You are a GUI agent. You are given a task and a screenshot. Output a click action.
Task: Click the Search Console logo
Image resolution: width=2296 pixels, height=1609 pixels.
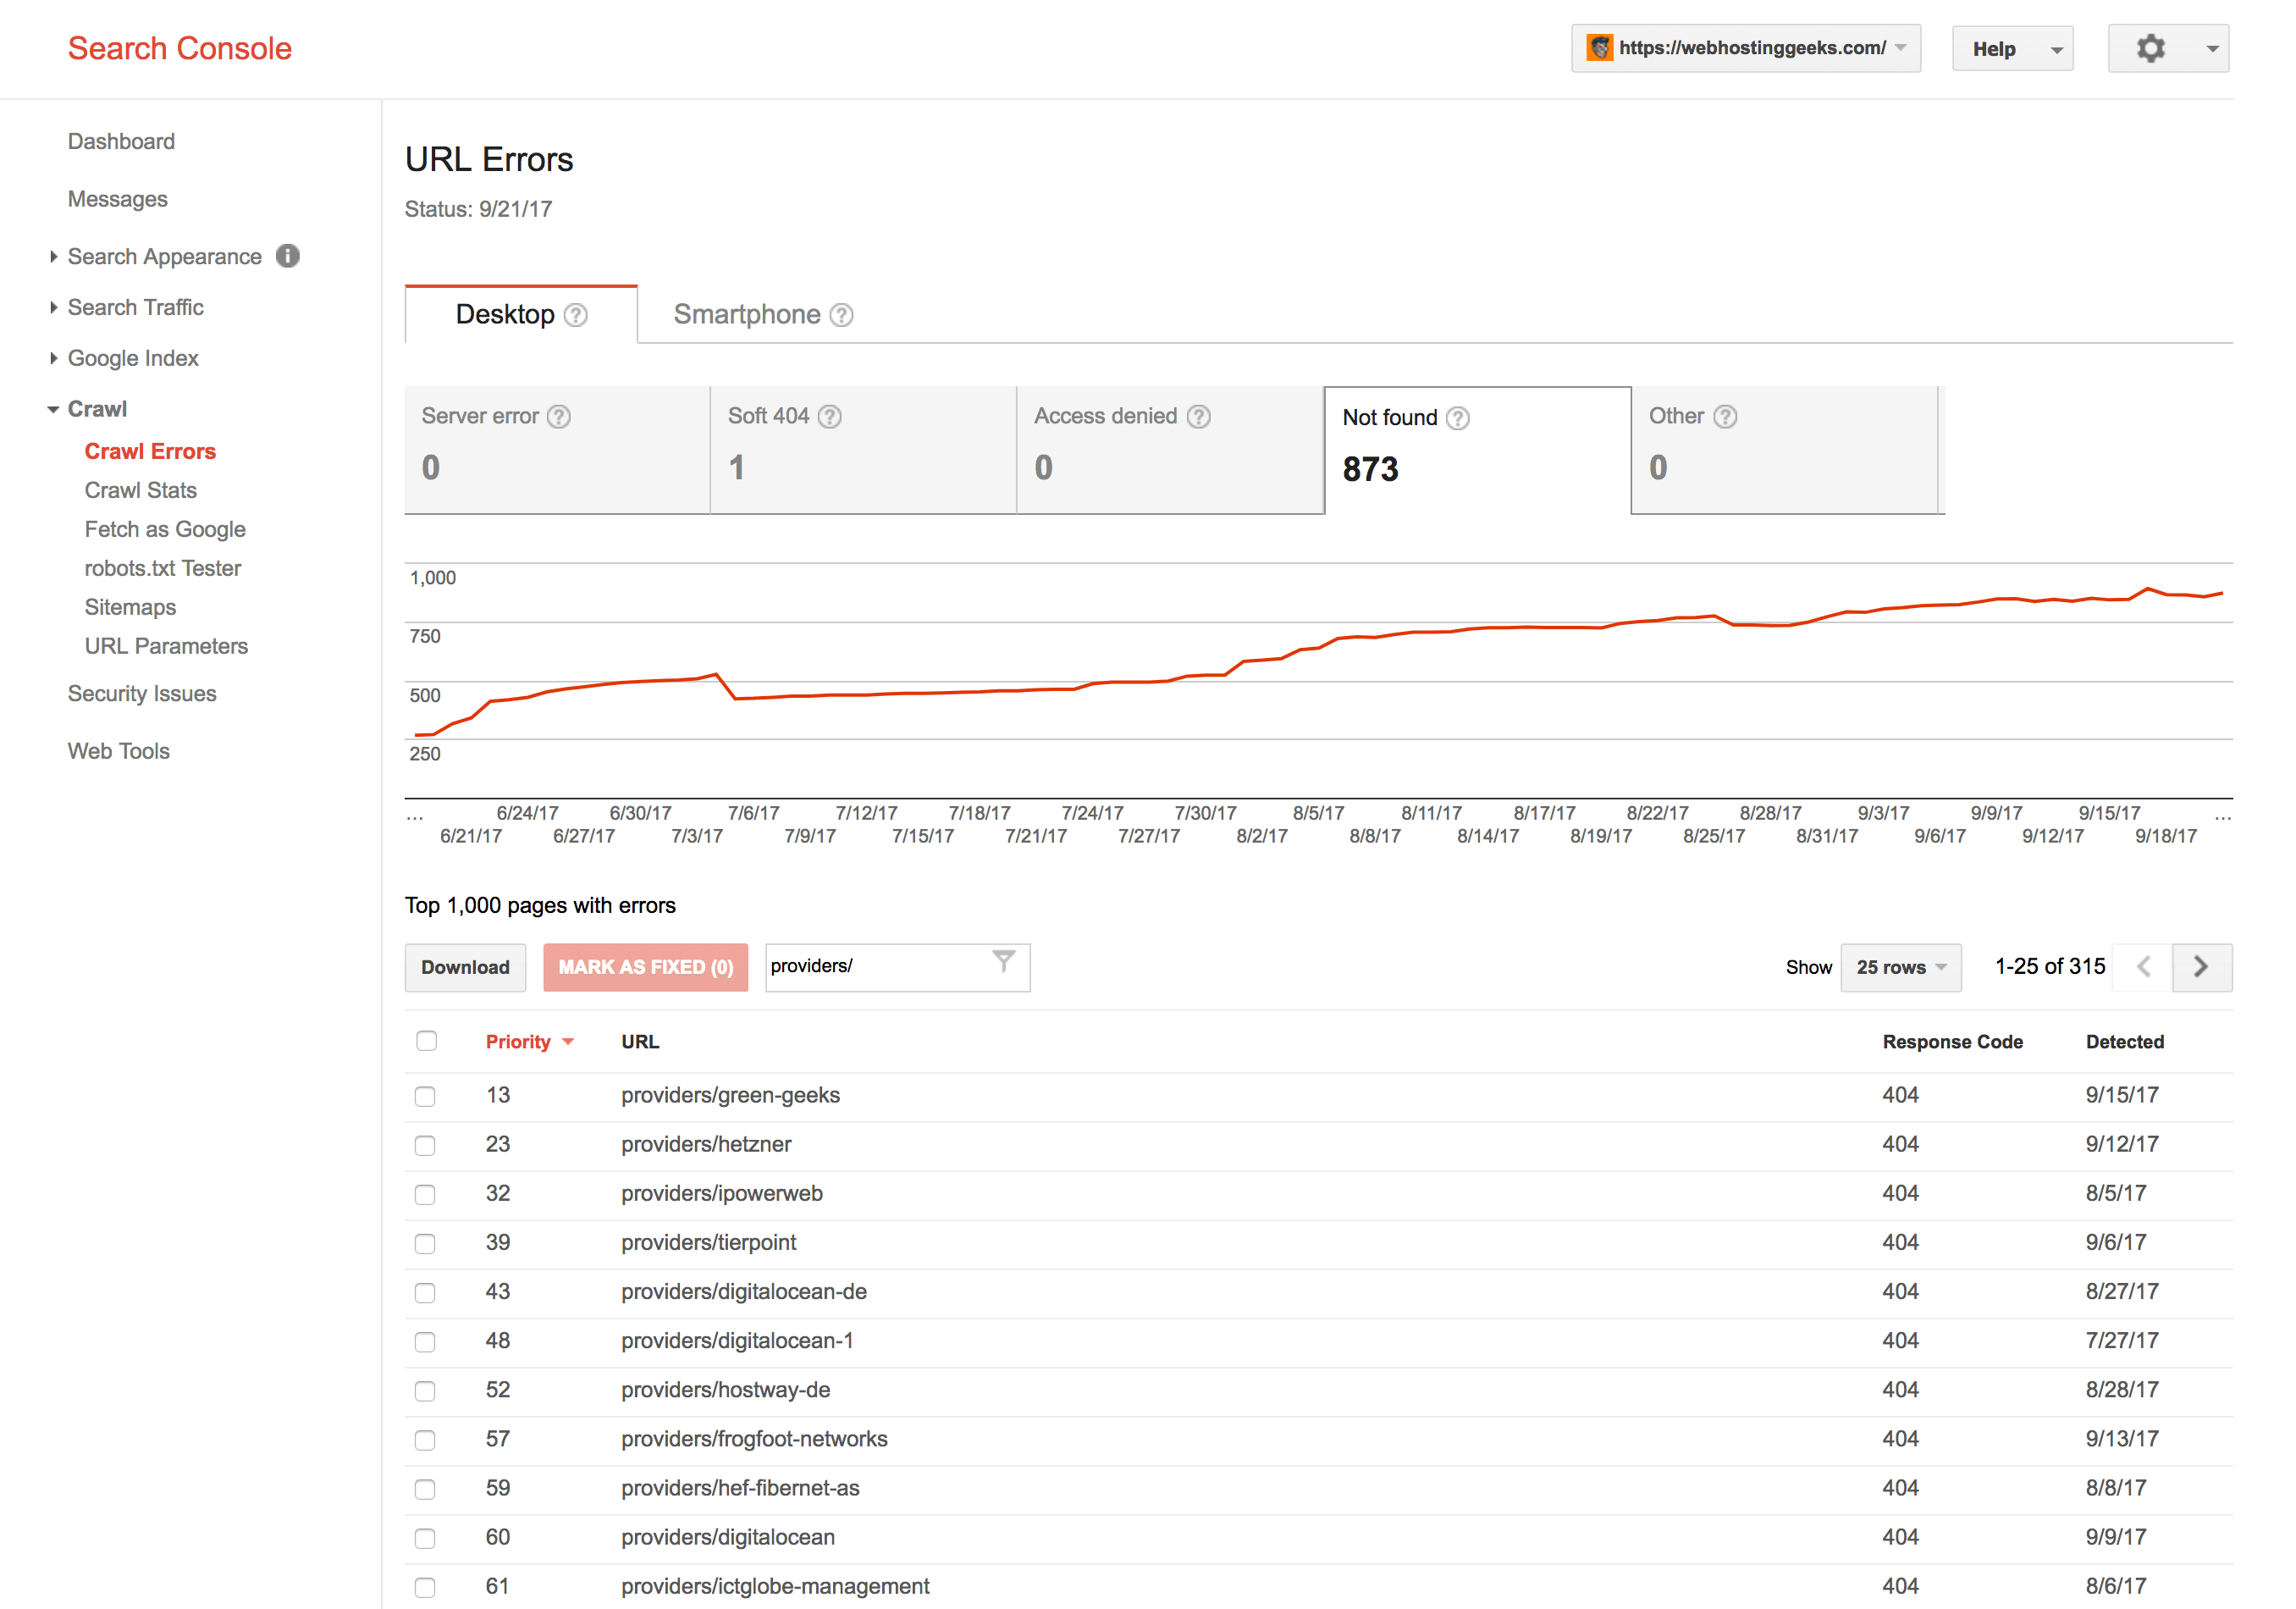click(180, 48)
